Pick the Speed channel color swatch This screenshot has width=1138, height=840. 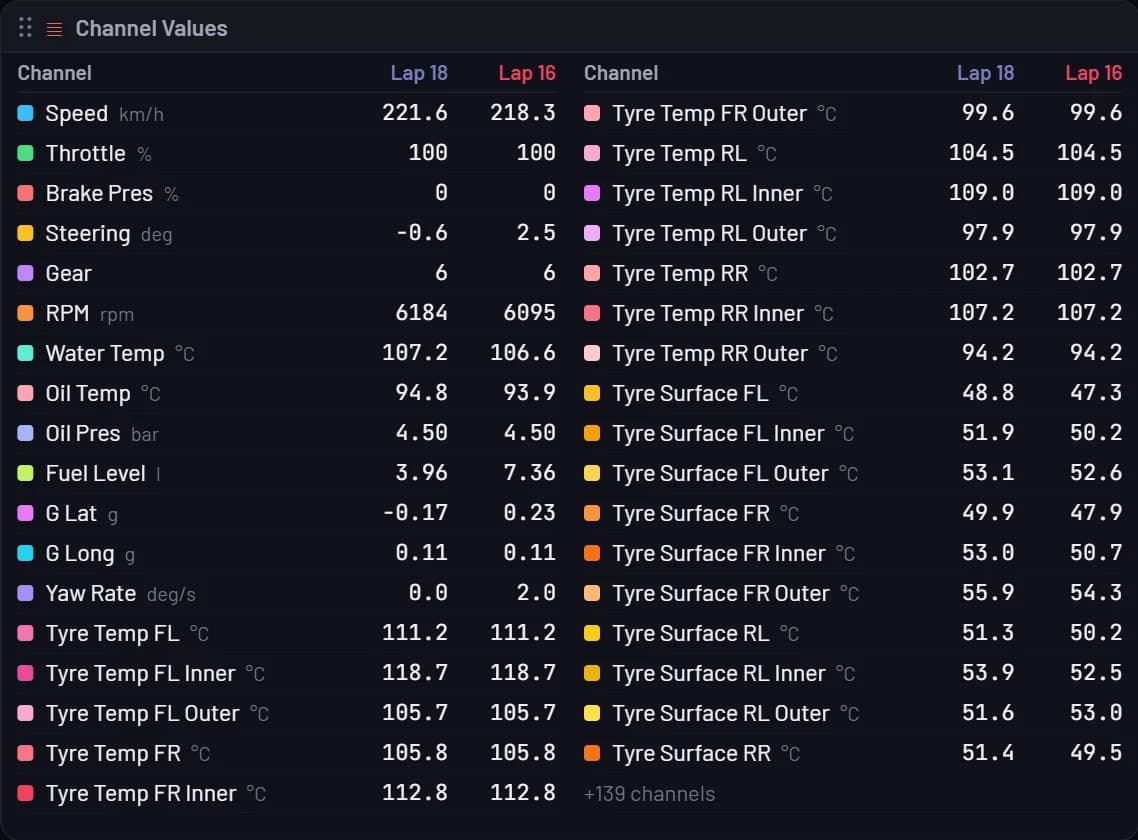[x=25, y=113]
